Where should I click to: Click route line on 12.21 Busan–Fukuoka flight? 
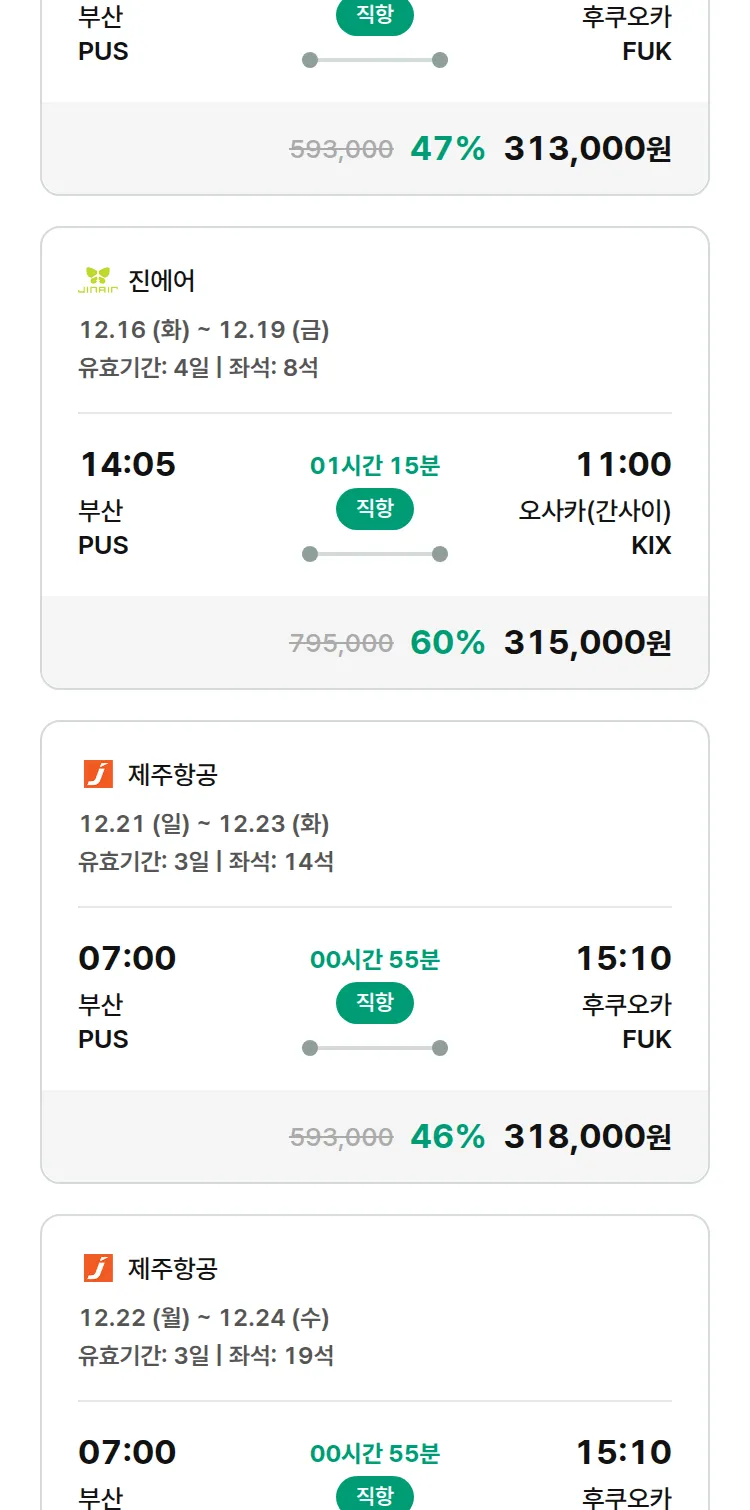click(x=375, y=1048)
